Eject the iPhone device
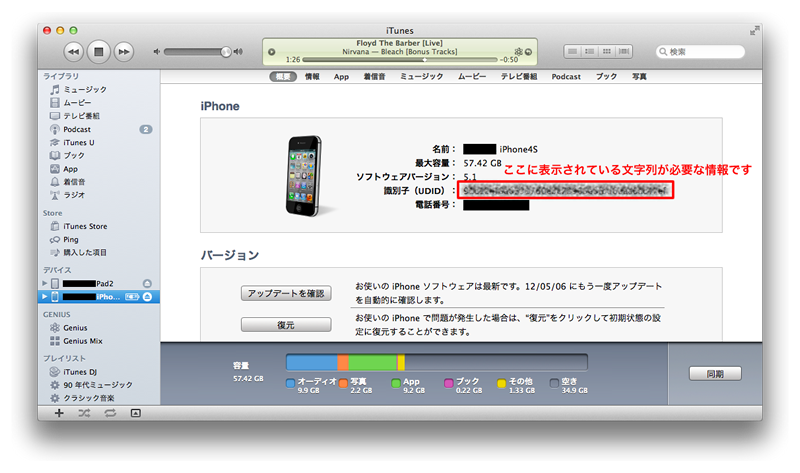This screenshot has height=473, width=800. click(147, 296)
